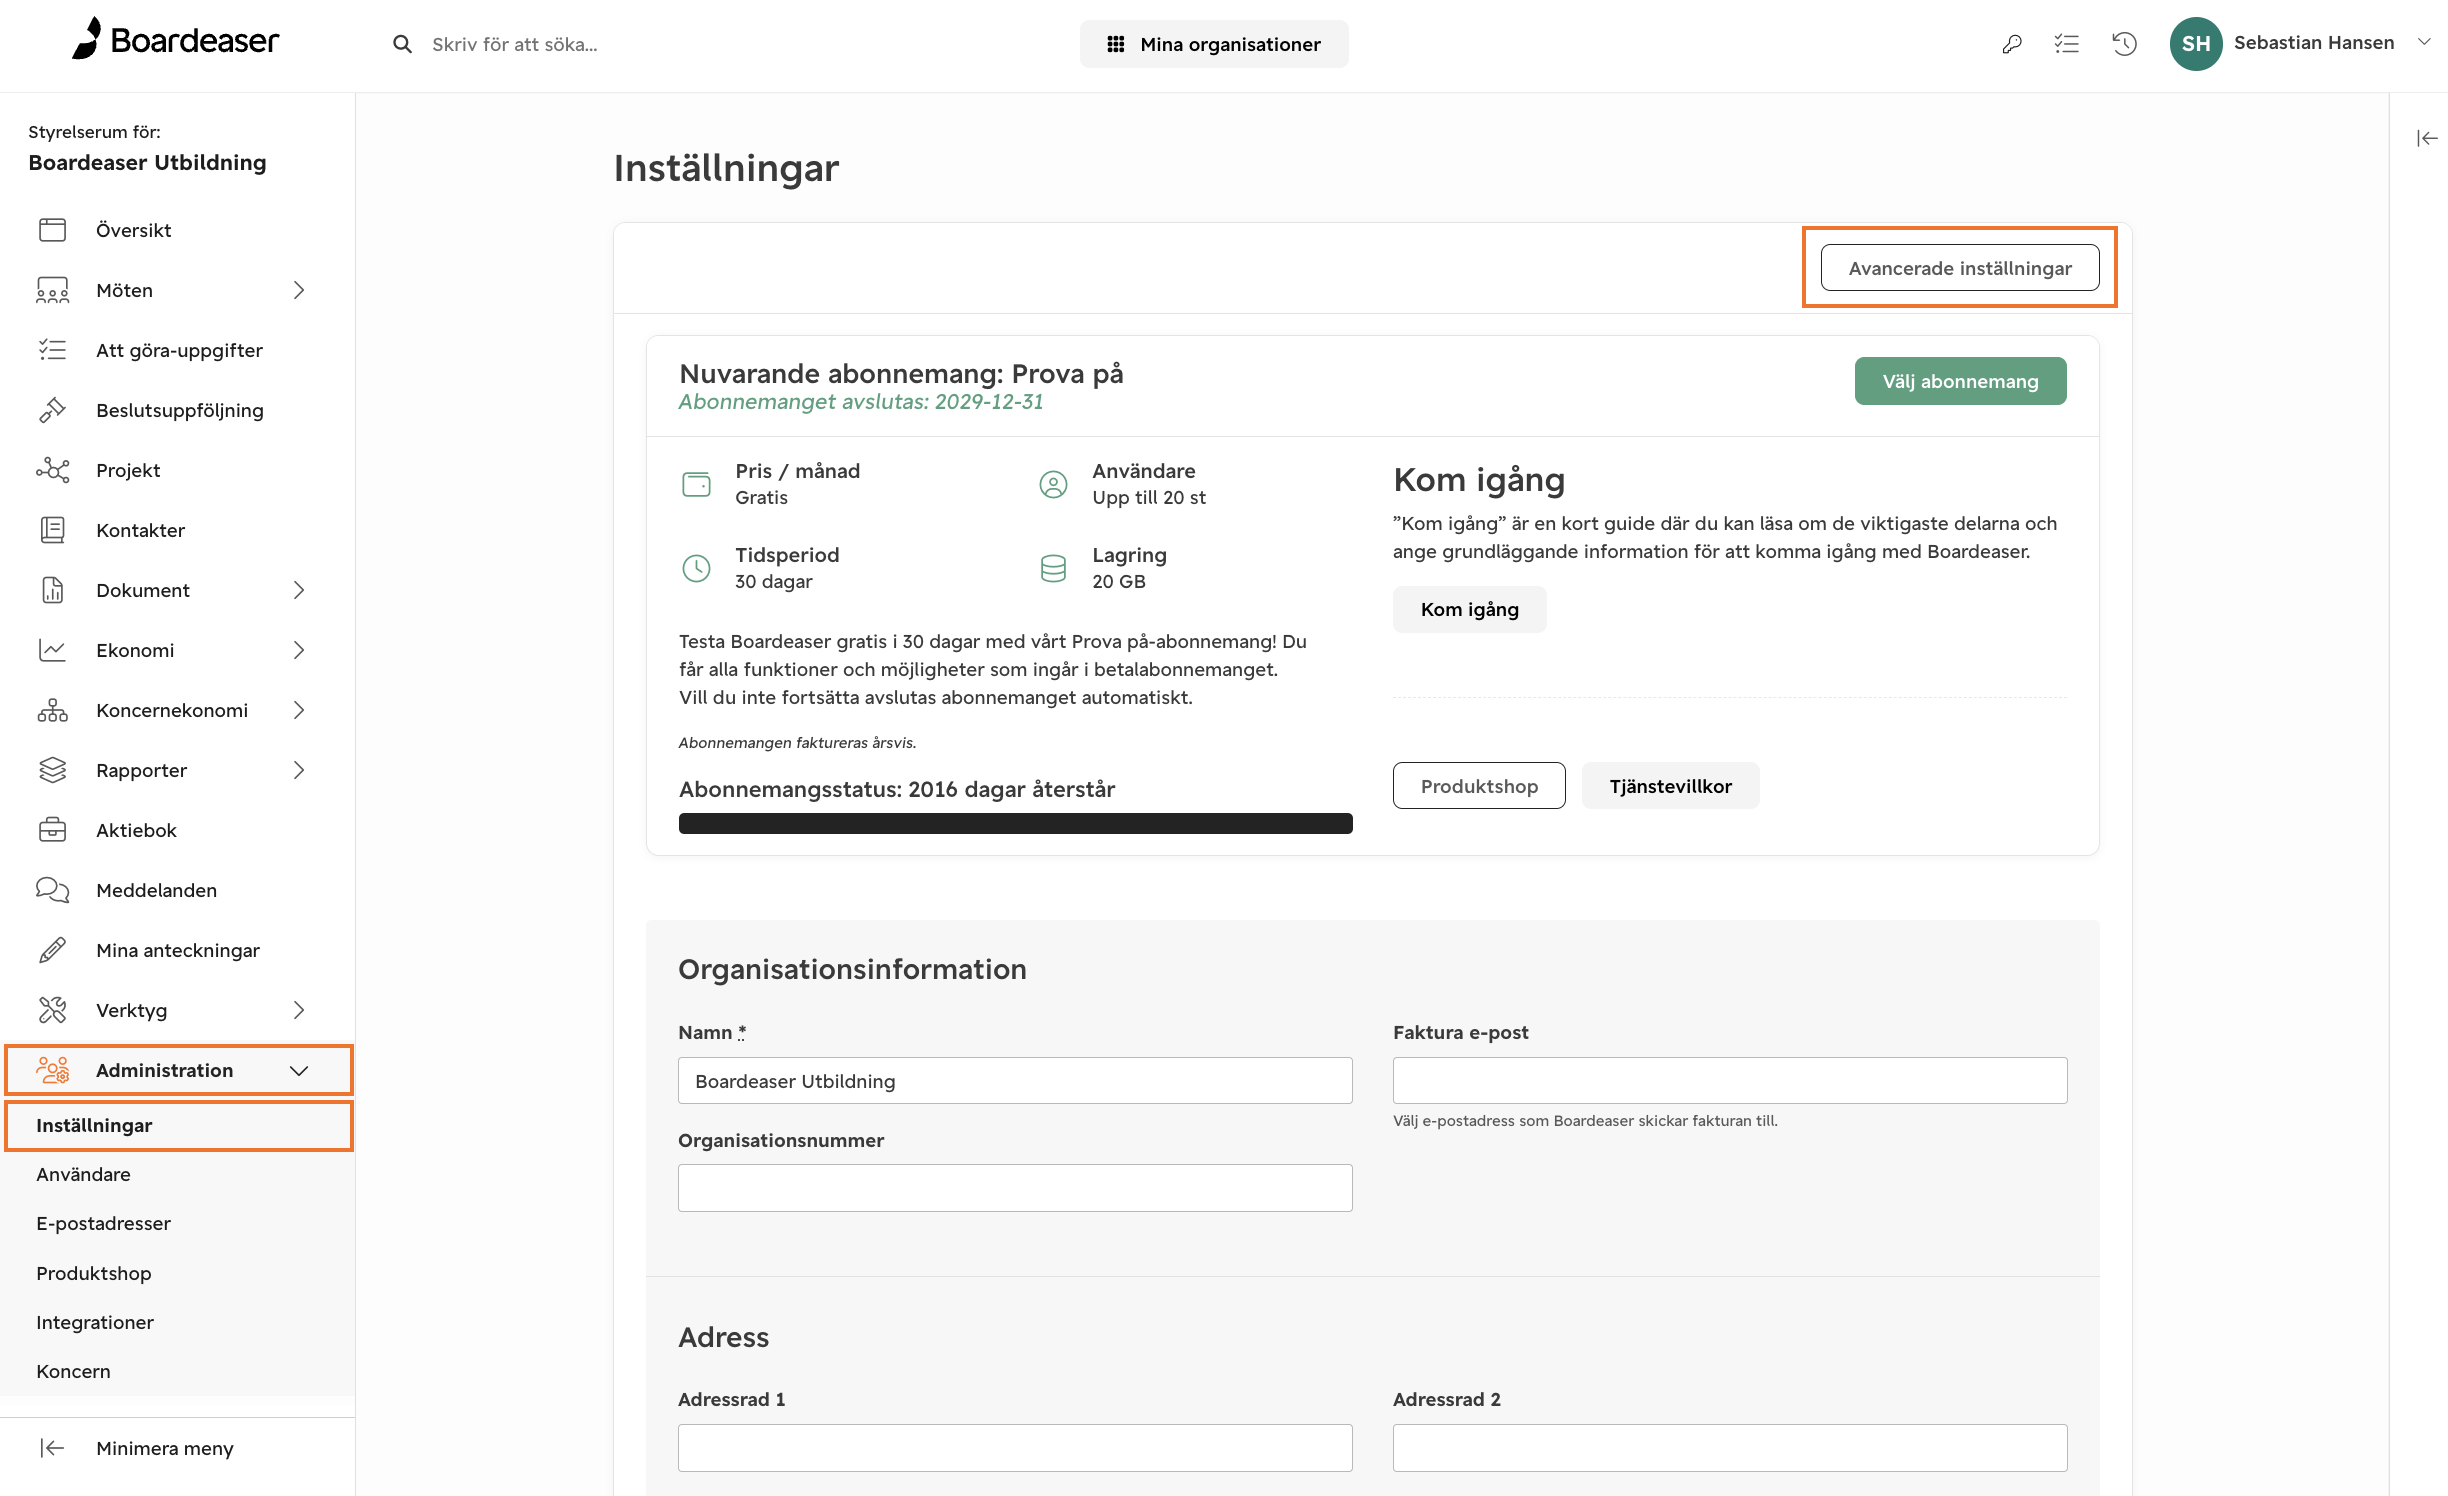Expand the Möten submenu chevron
Screen dimensions: 2448x1496
coord(298,290)
